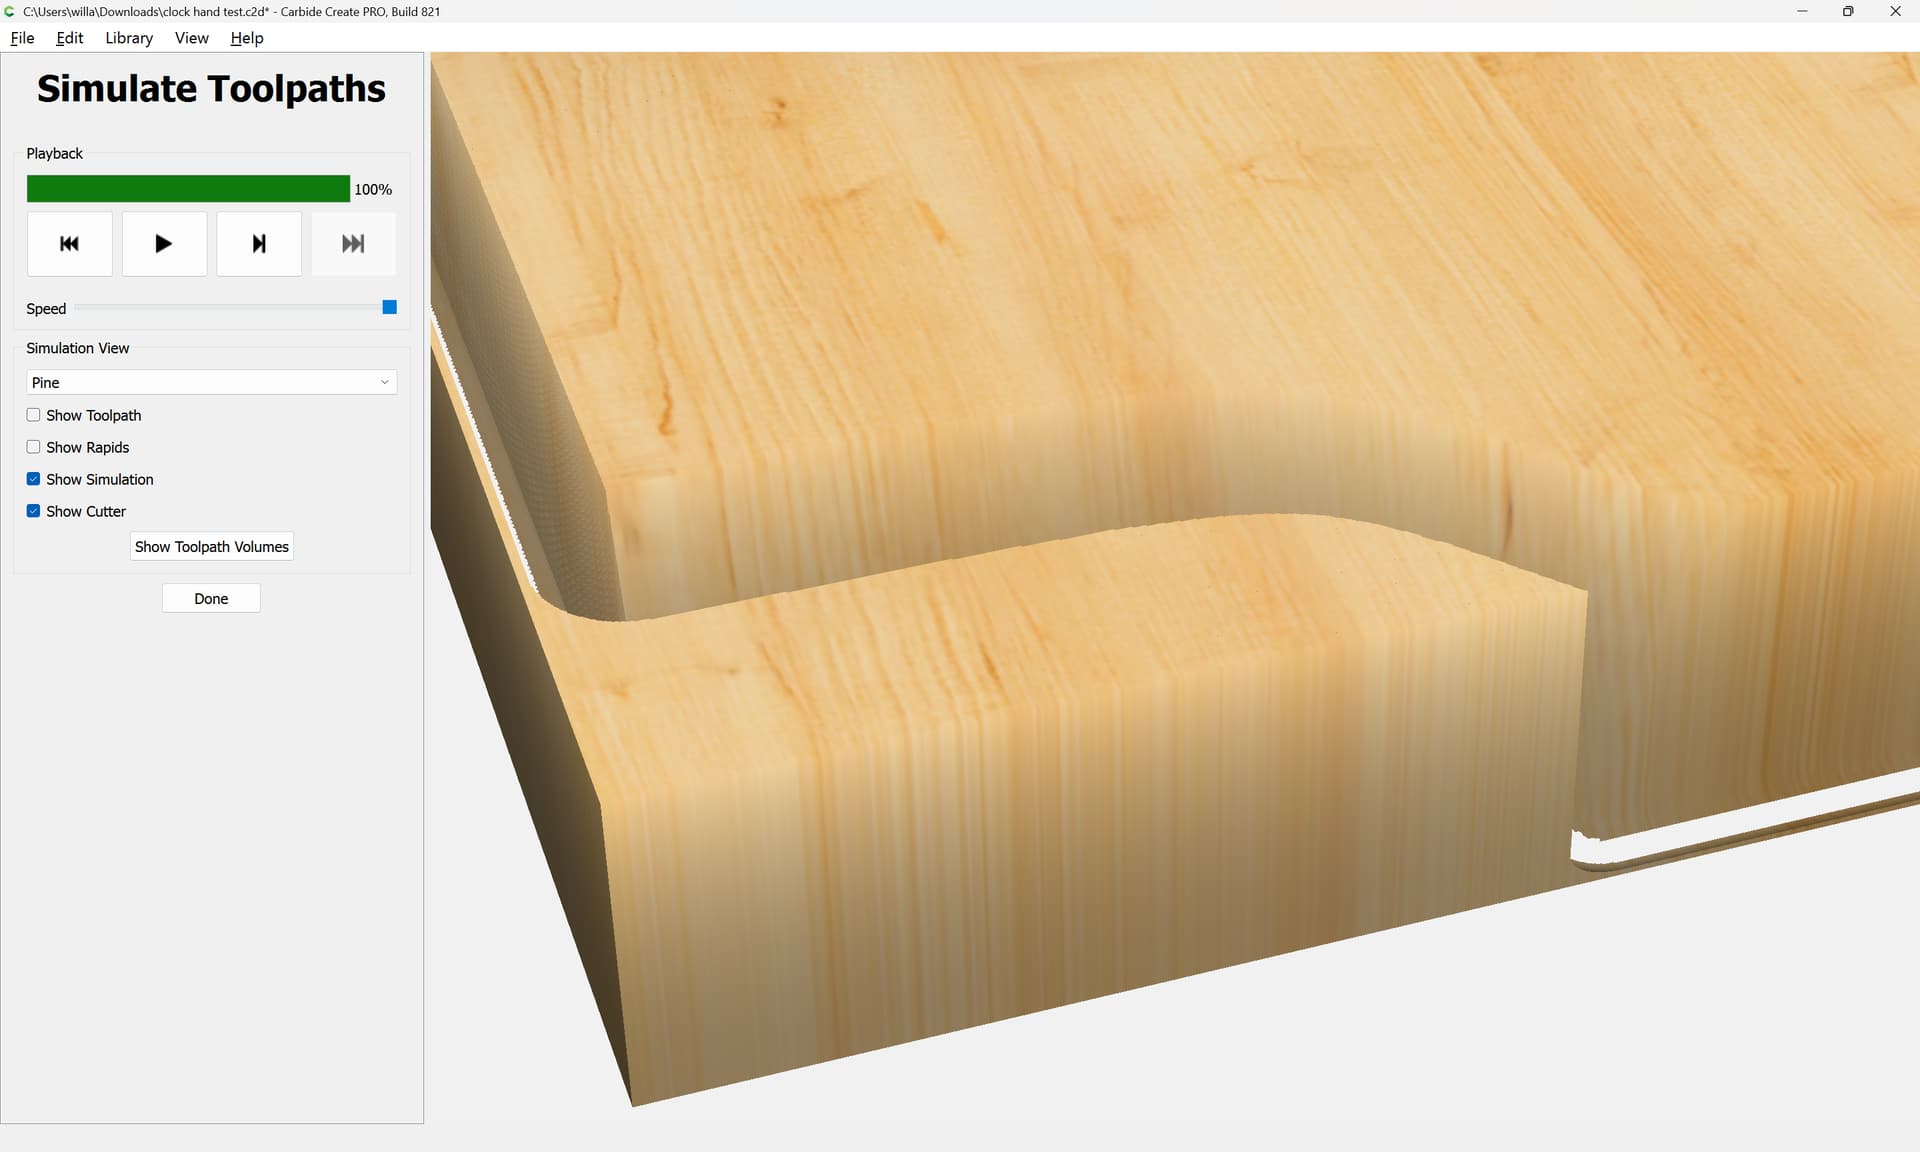Viewport: 1920px width, 1152px height.
Task: Click the Done button
Action: [x=211, y=598]
